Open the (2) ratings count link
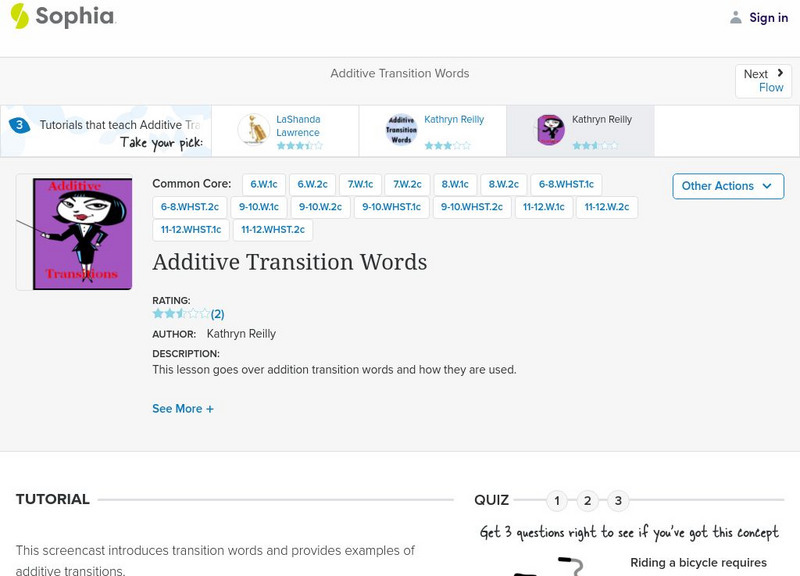This screenshot has width=800, height=576. click(217, 314)
